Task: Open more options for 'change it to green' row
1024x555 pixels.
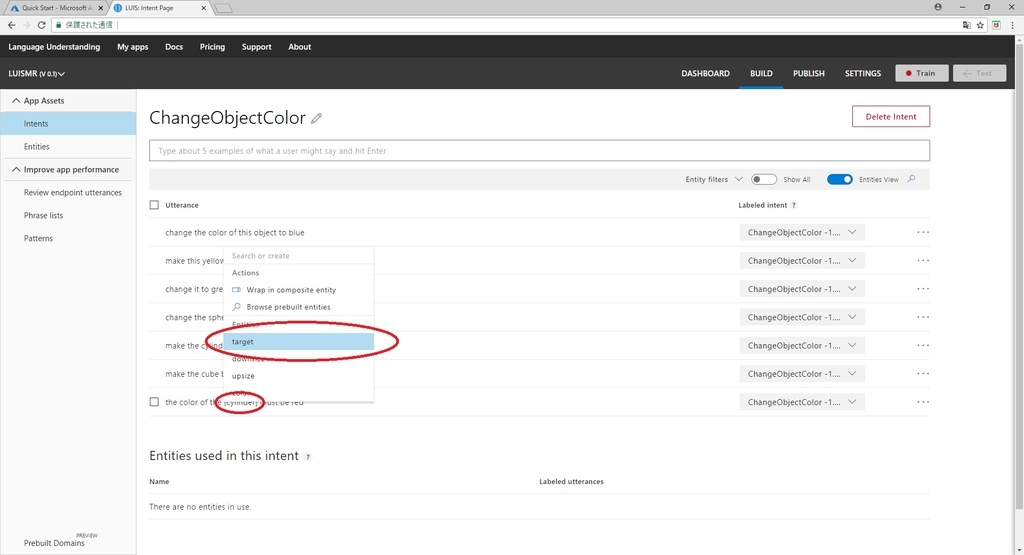Action: click(922, 289)
